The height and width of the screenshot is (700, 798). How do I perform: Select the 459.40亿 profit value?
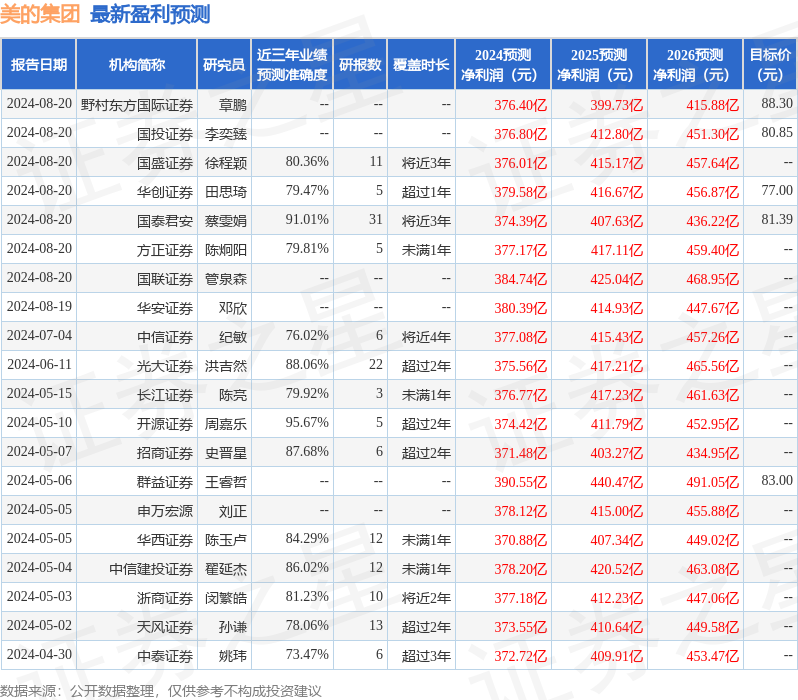(x=712, y=250)
